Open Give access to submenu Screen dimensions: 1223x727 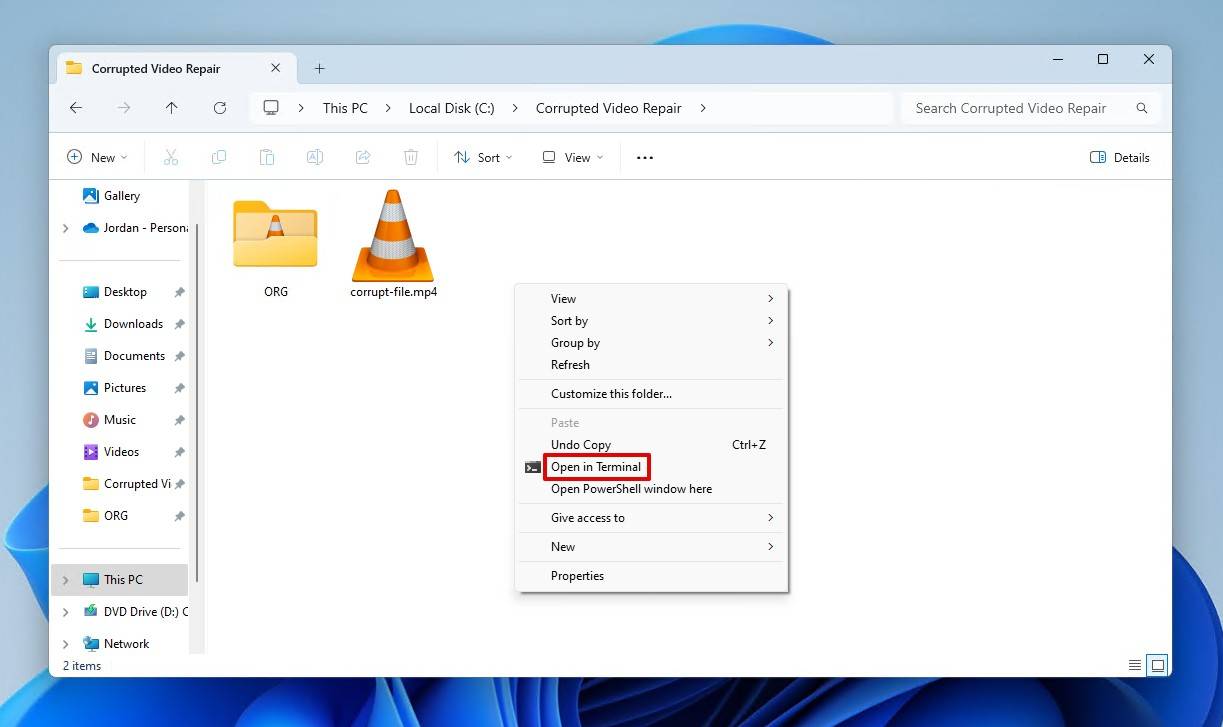651,518
